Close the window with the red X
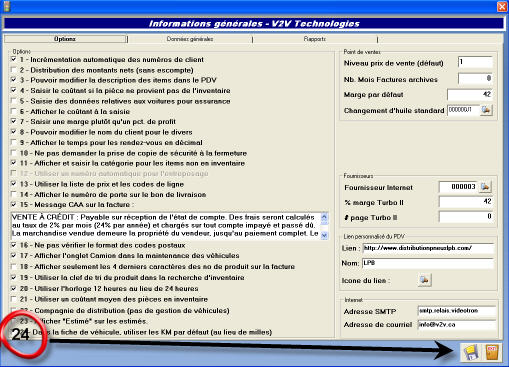 pyautogui.click(x=502, y=6)
